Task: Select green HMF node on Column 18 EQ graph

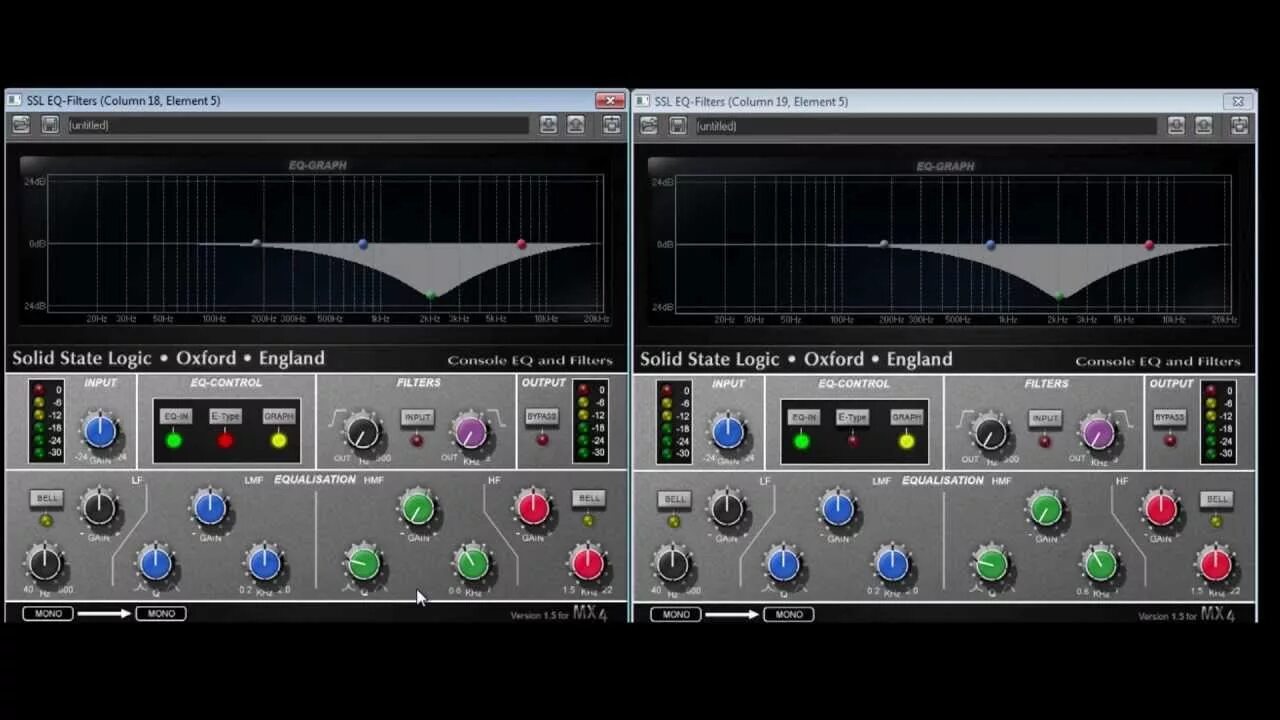Action: [431, 295]
